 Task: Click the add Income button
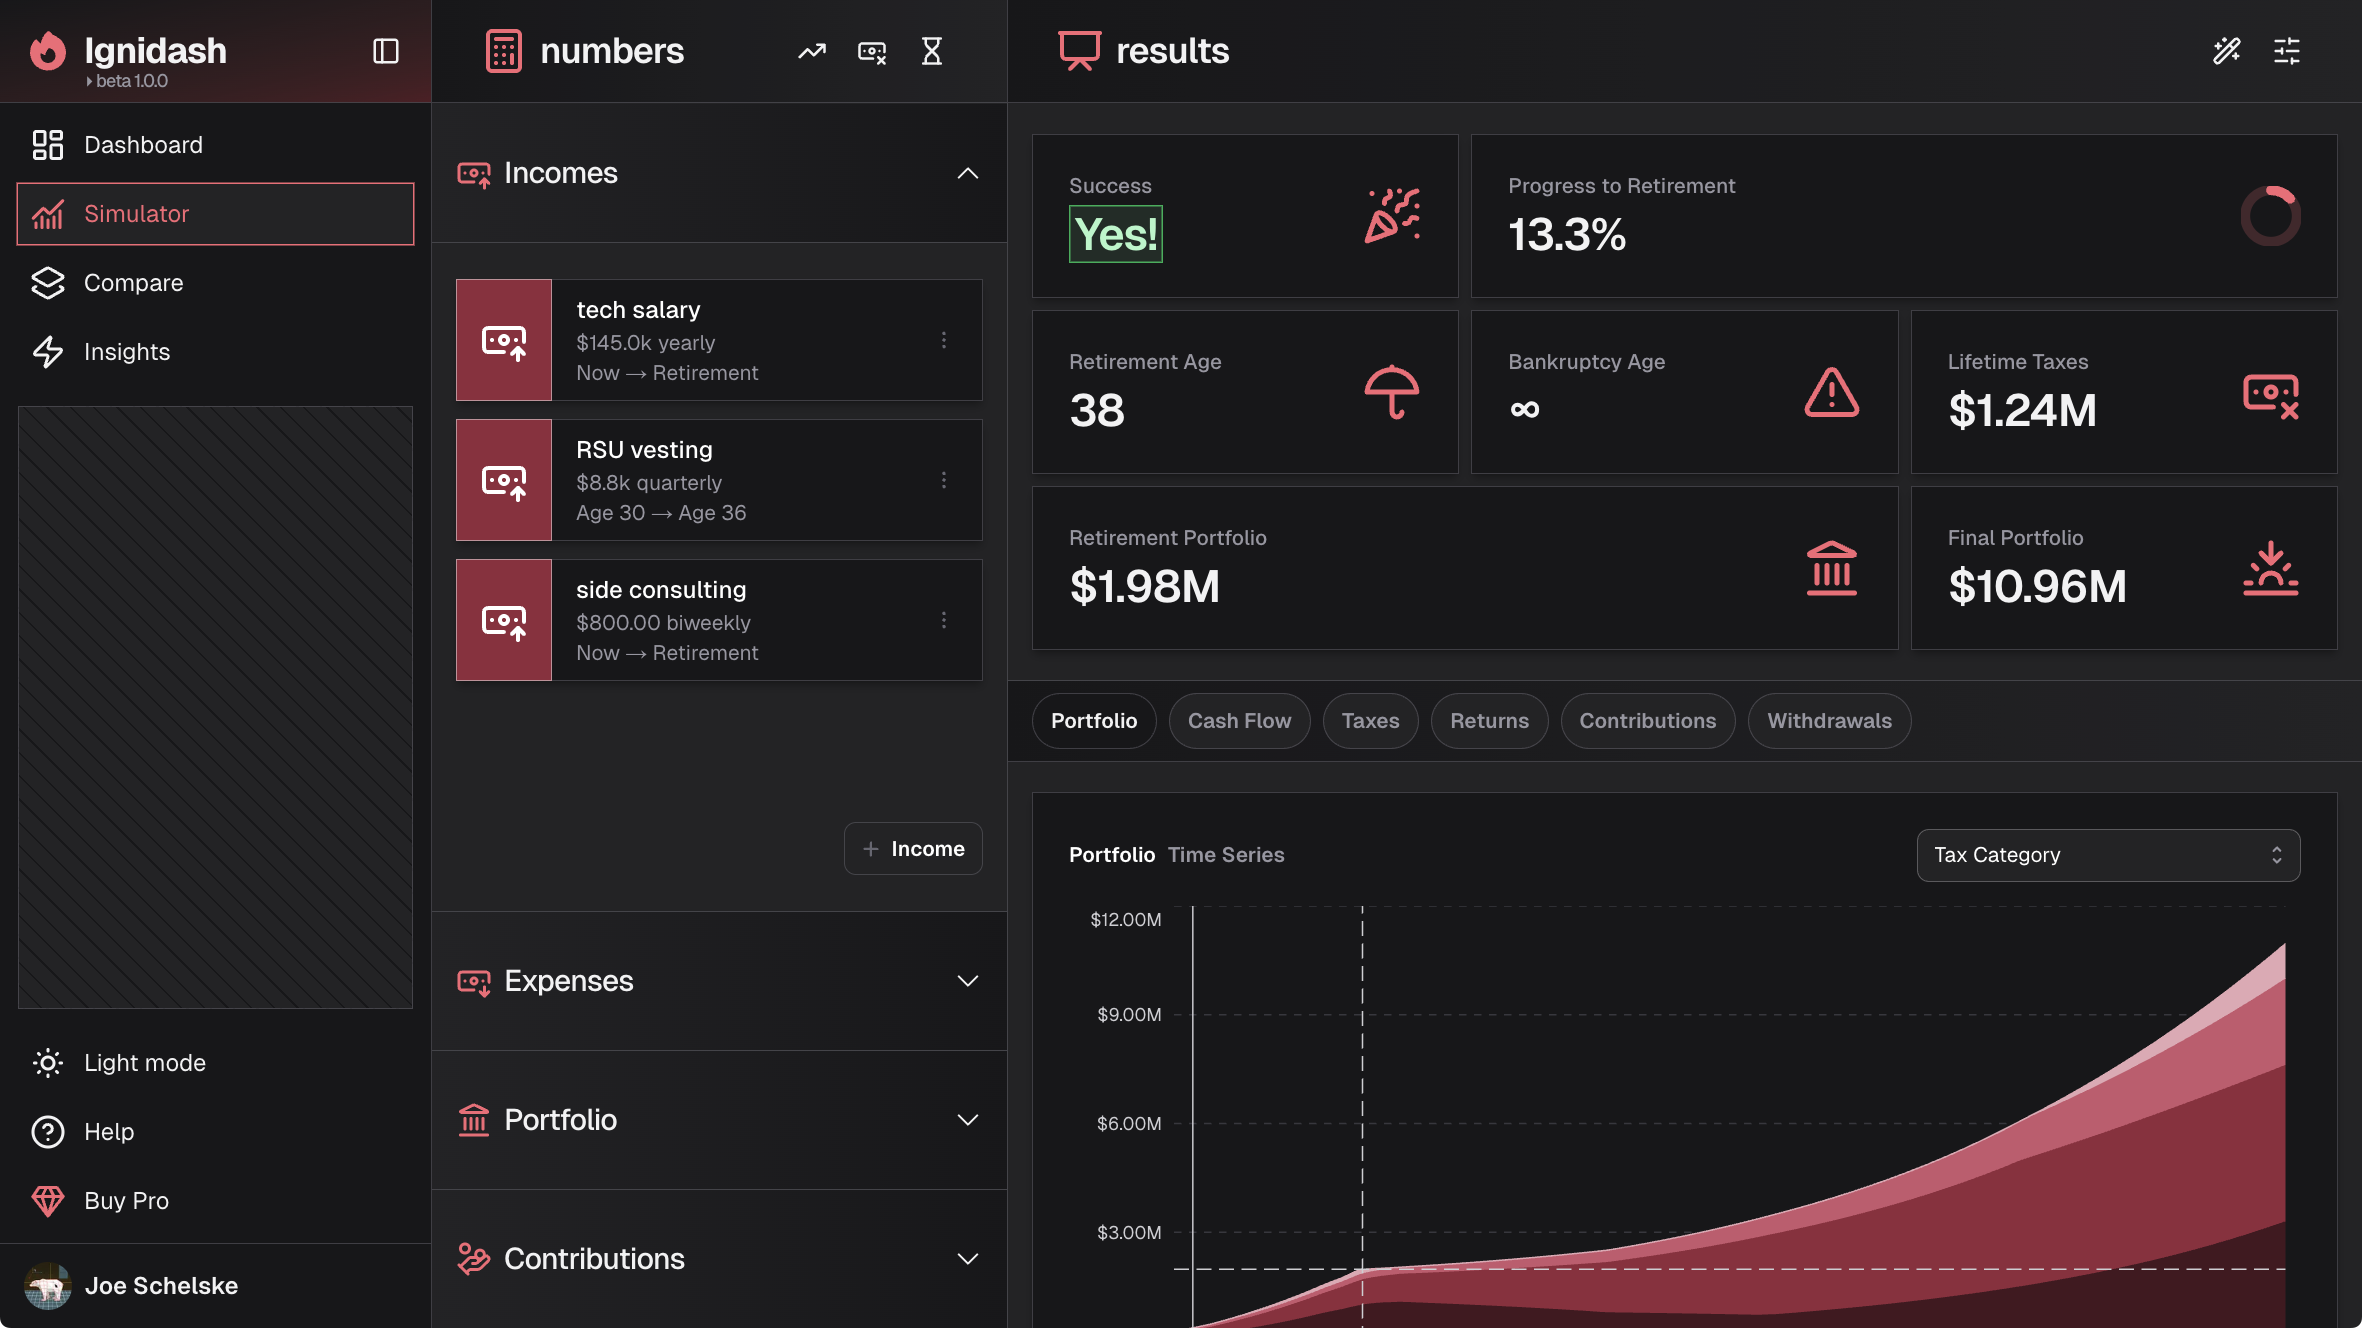(913, 849)
